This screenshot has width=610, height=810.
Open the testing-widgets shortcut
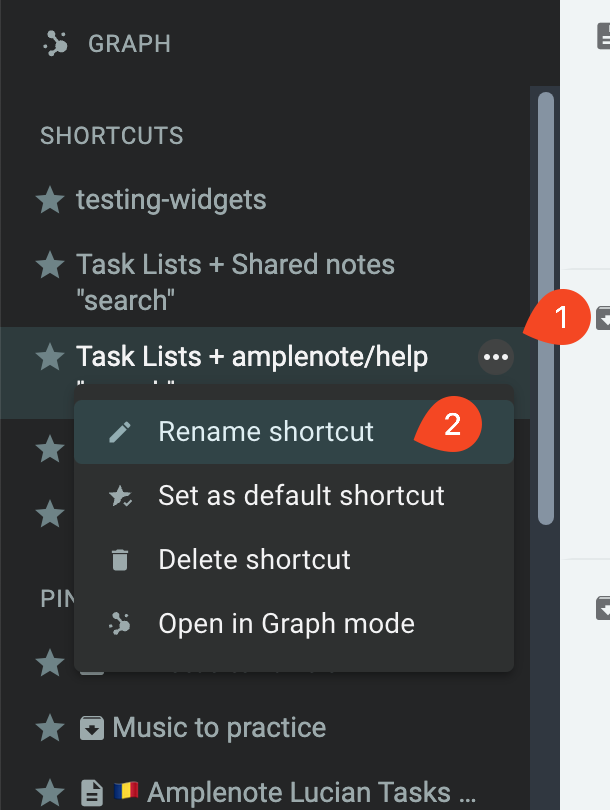(171, 200)
